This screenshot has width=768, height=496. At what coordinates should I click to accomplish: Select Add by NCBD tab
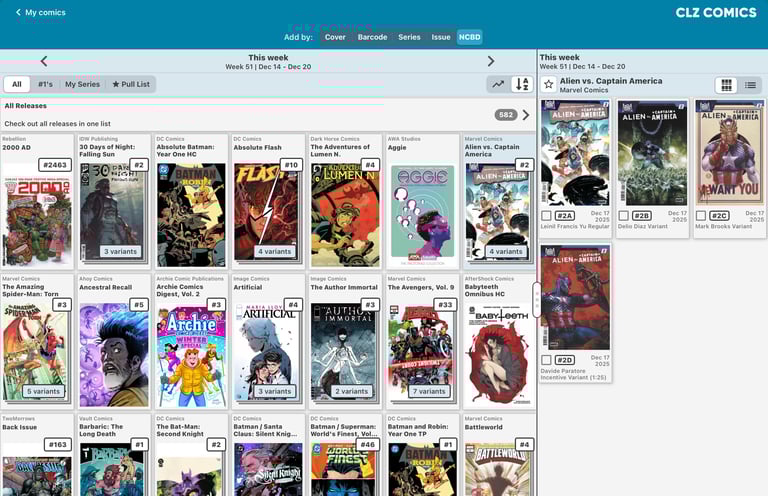click(x=469, y=37)
